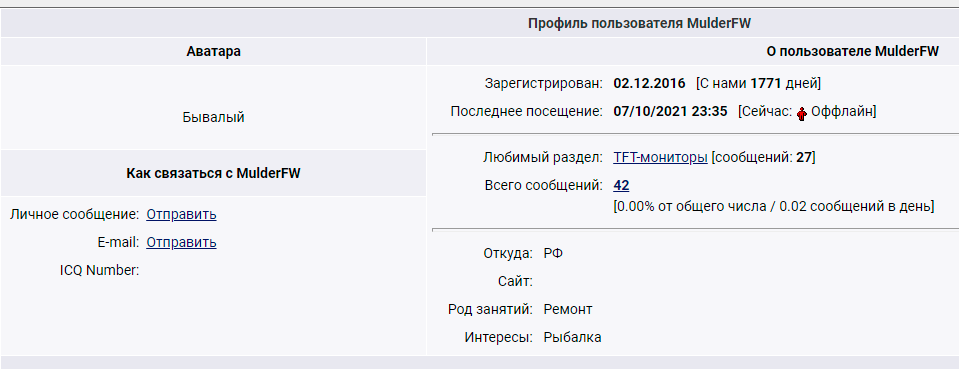Open the E-mail Отправить link
This screenshot has width=959, height=369.
pyautogui.click(x=181, y=242)
